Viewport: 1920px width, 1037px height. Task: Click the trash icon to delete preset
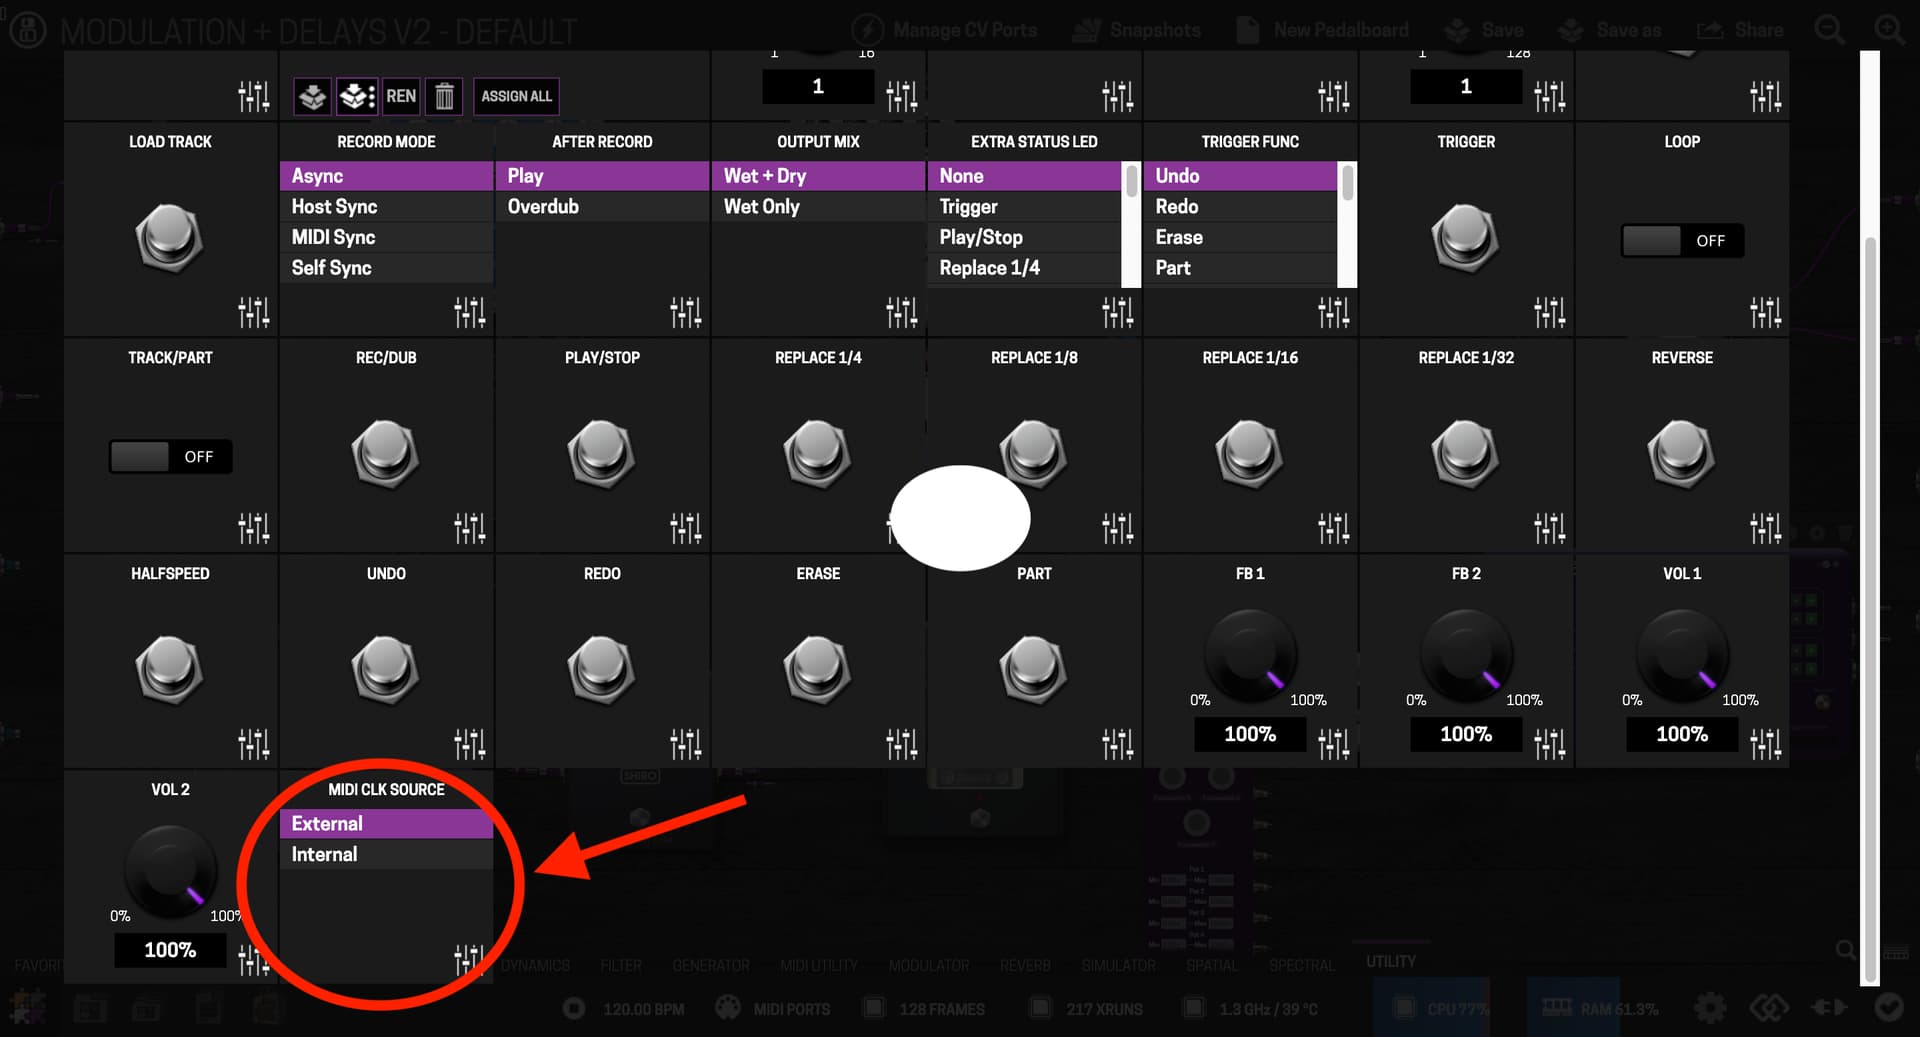(444, 96)
